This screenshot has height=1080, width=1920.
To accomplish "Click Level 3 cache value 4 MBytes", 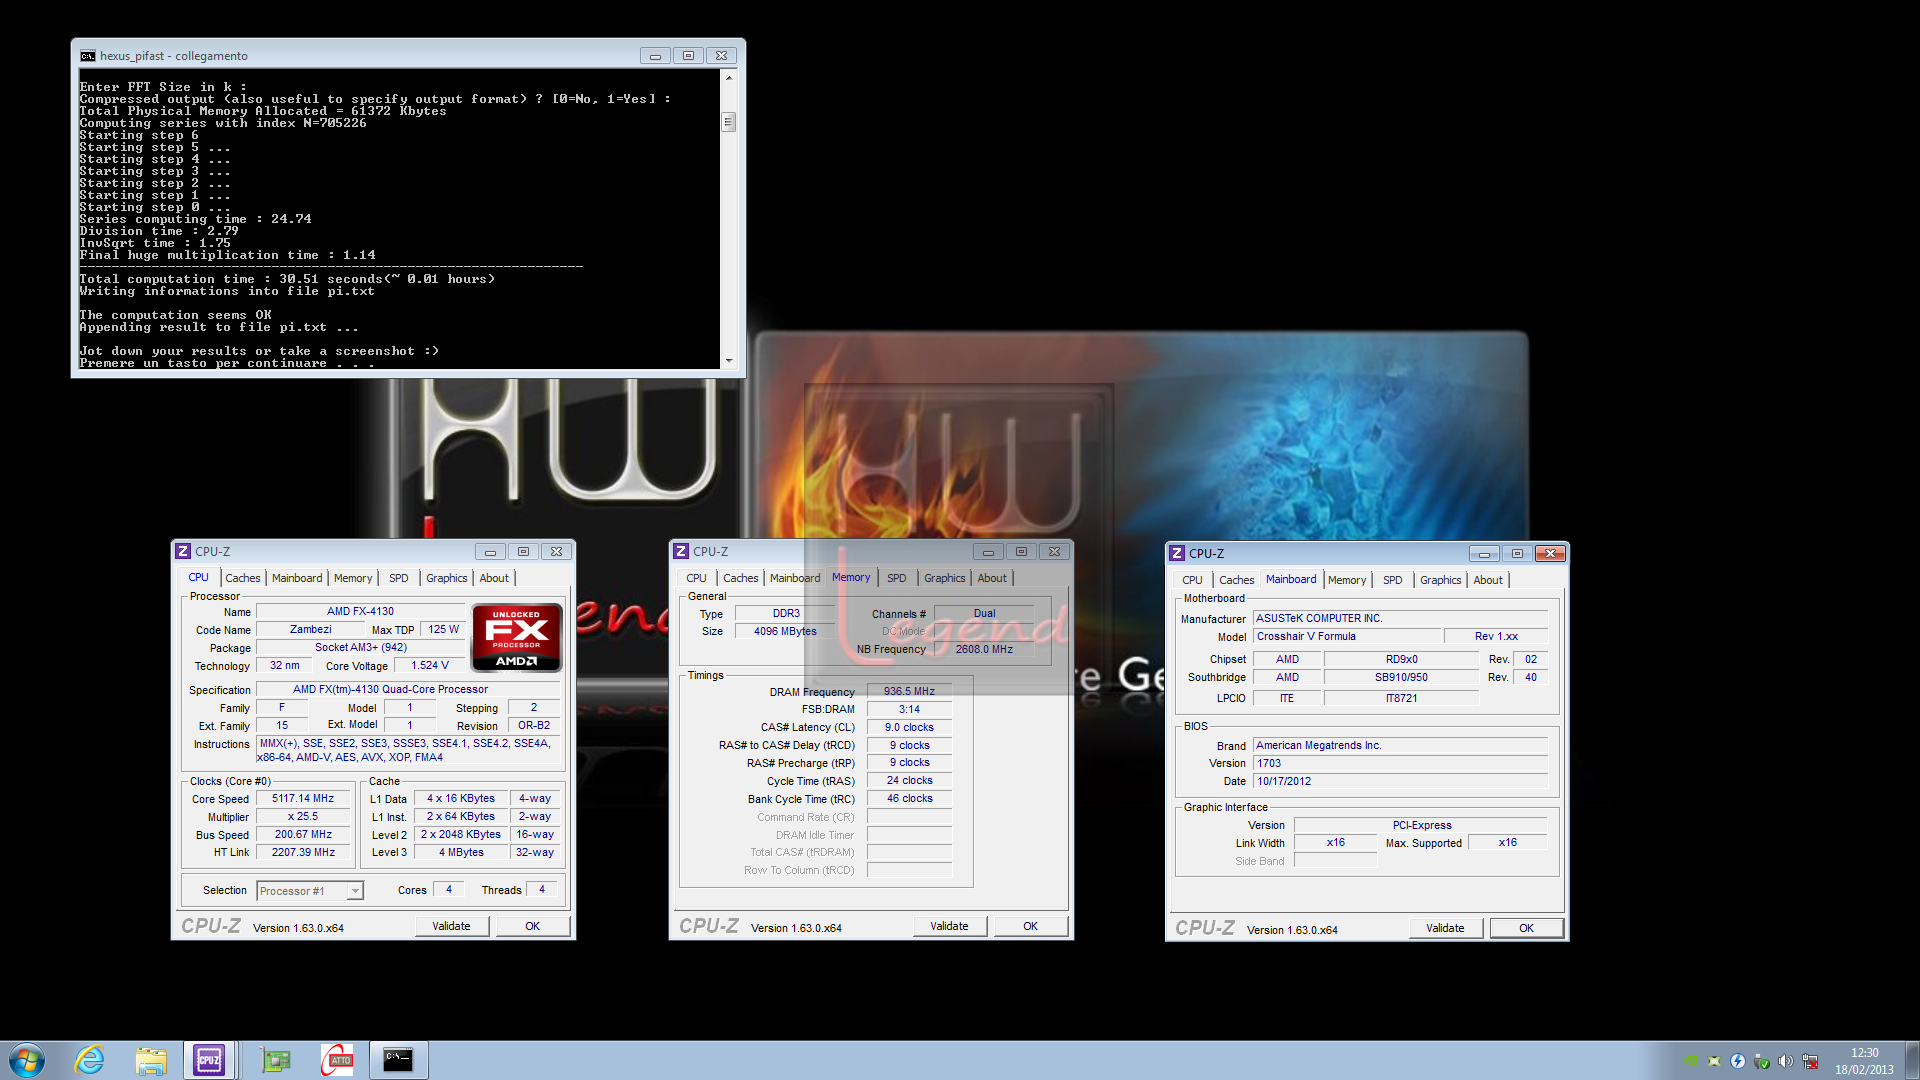I will (x=461, y=852).
